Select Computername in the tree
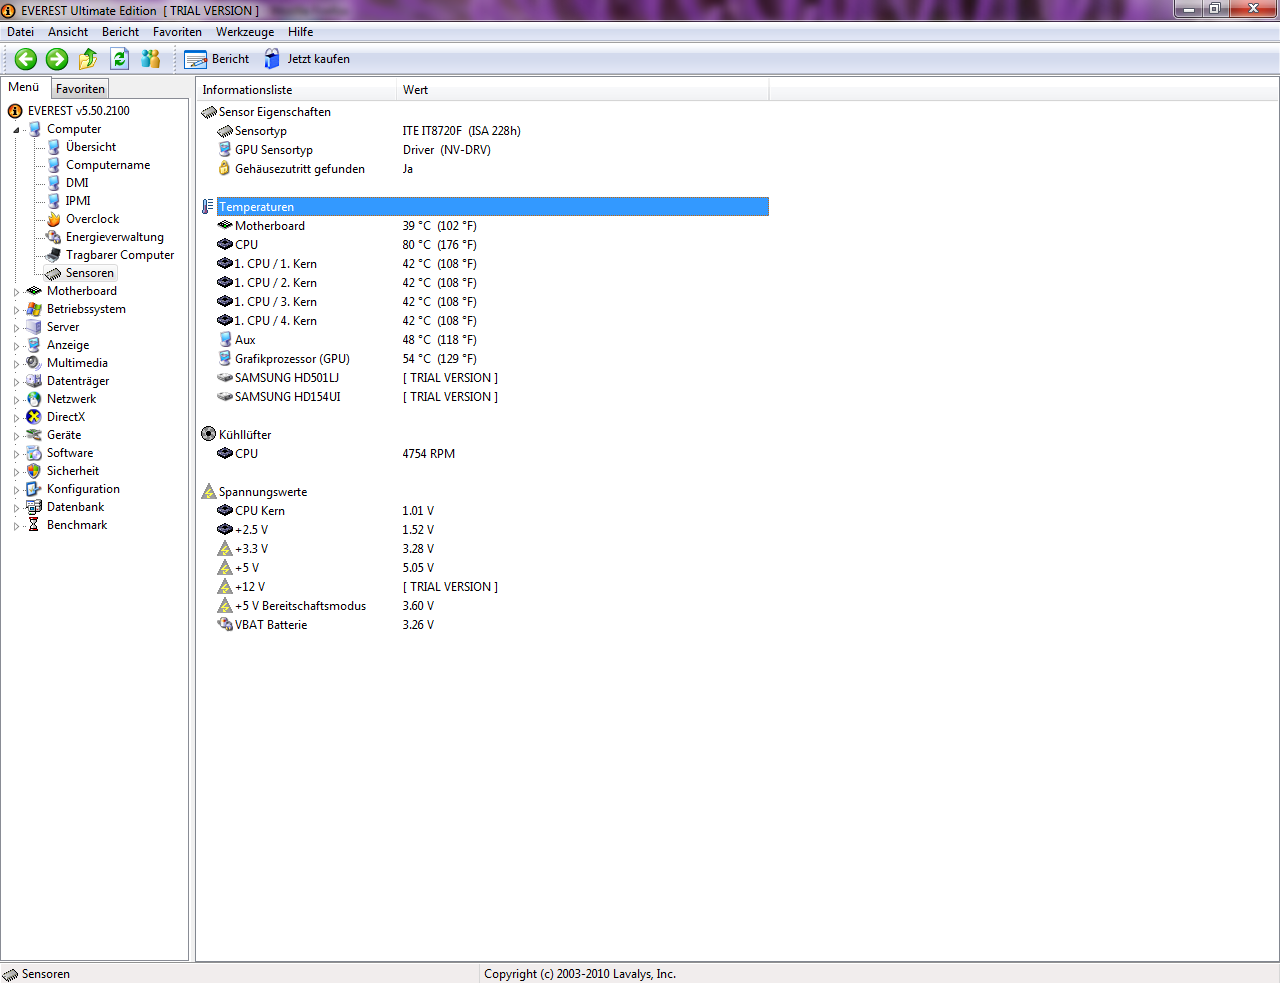Viewport: 1280px width, 984px height. pyautogui.click(x=108, y=165)
